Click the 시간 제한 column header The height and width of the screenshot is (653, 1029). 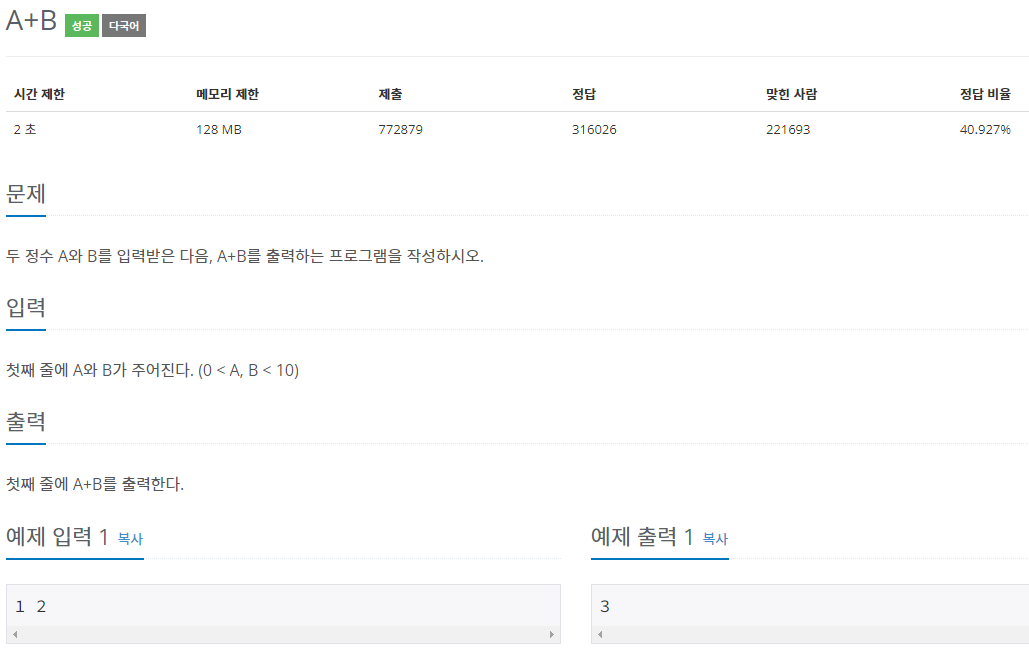point(39,94)
